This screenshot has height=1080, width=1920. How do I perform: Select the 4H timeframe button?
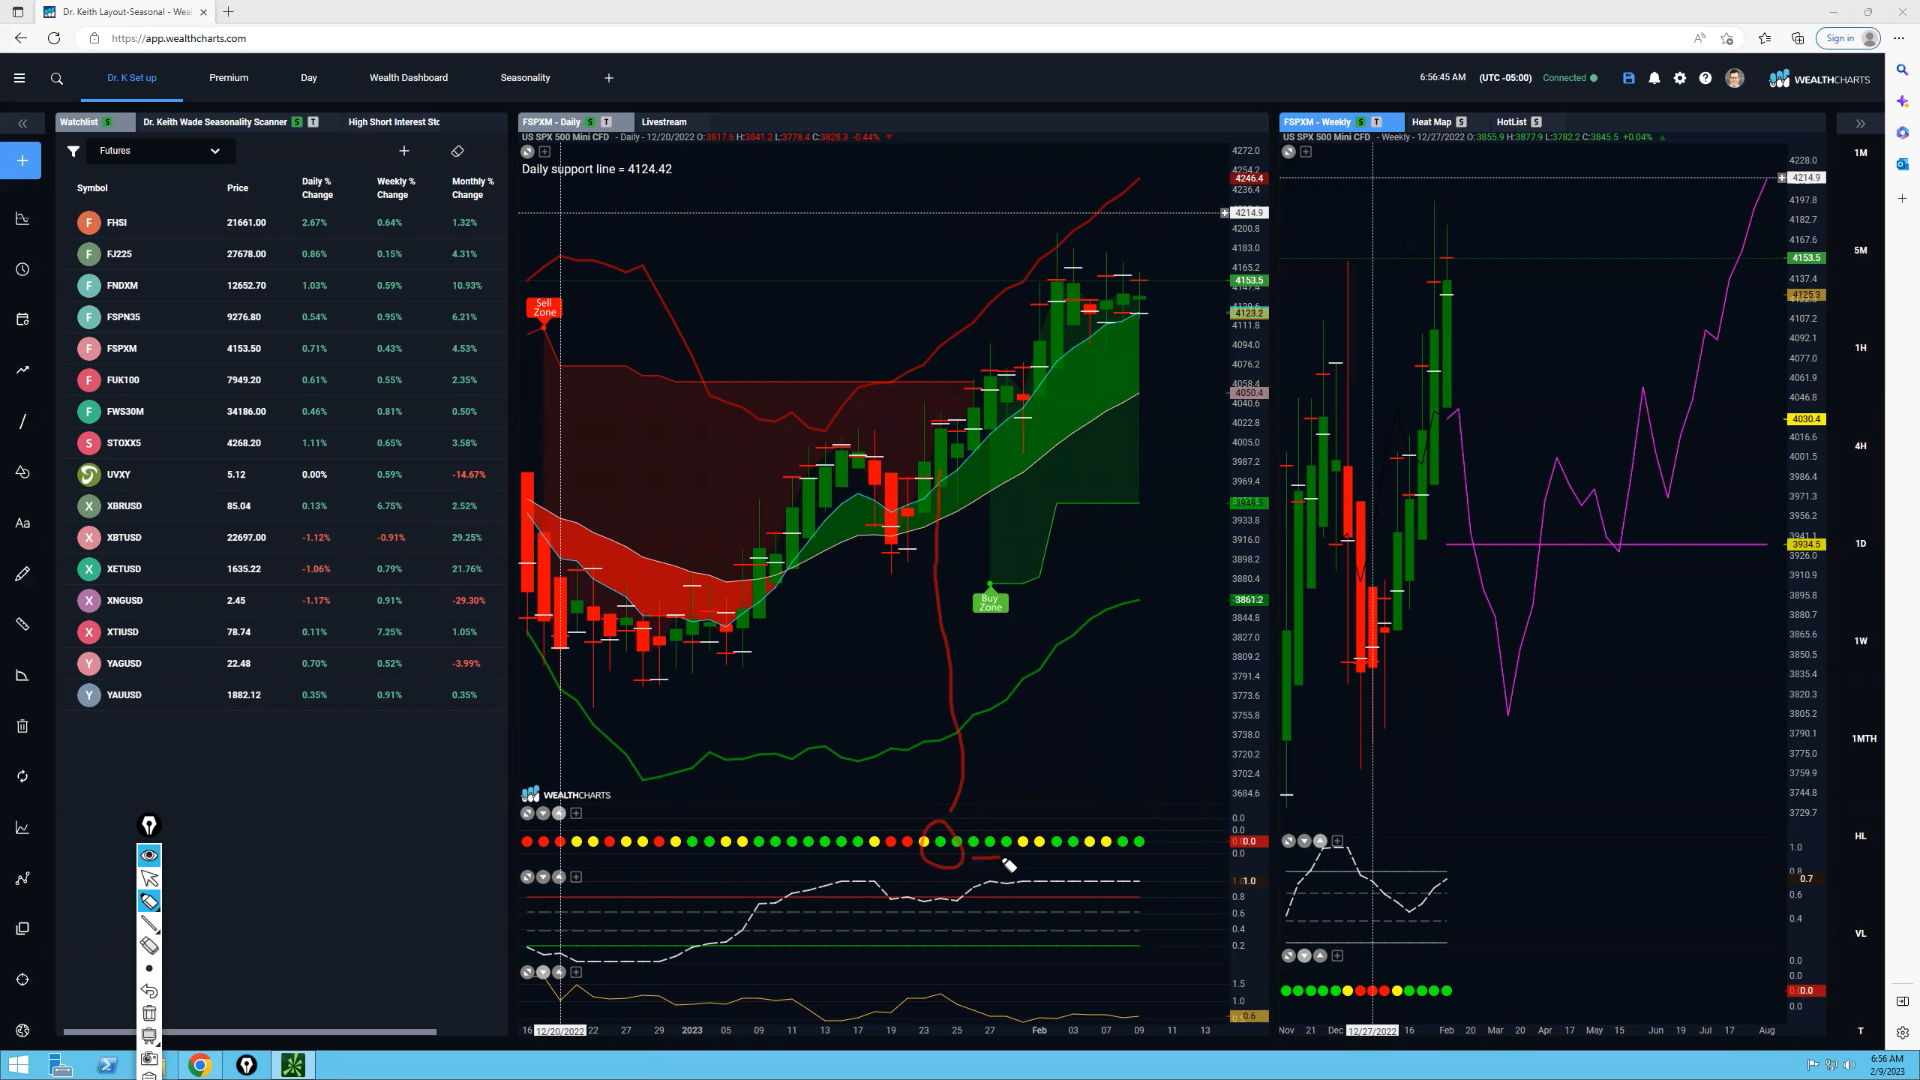pos(1861,446)
